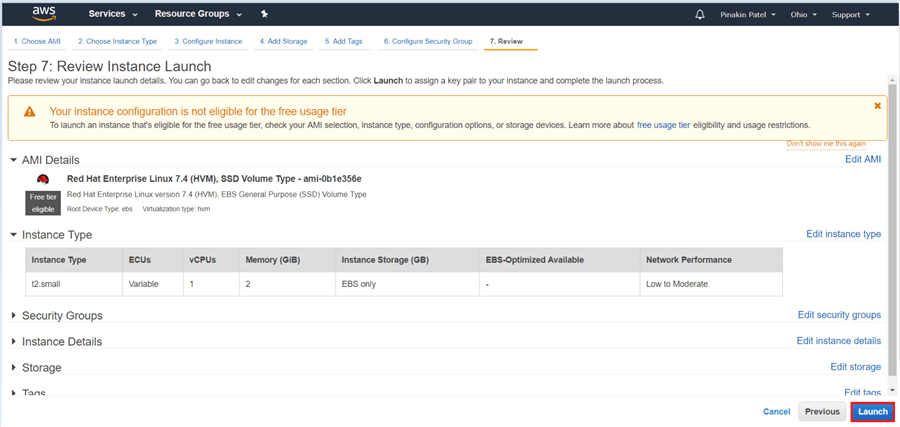Click the Edit security groups link

(839, 315)
